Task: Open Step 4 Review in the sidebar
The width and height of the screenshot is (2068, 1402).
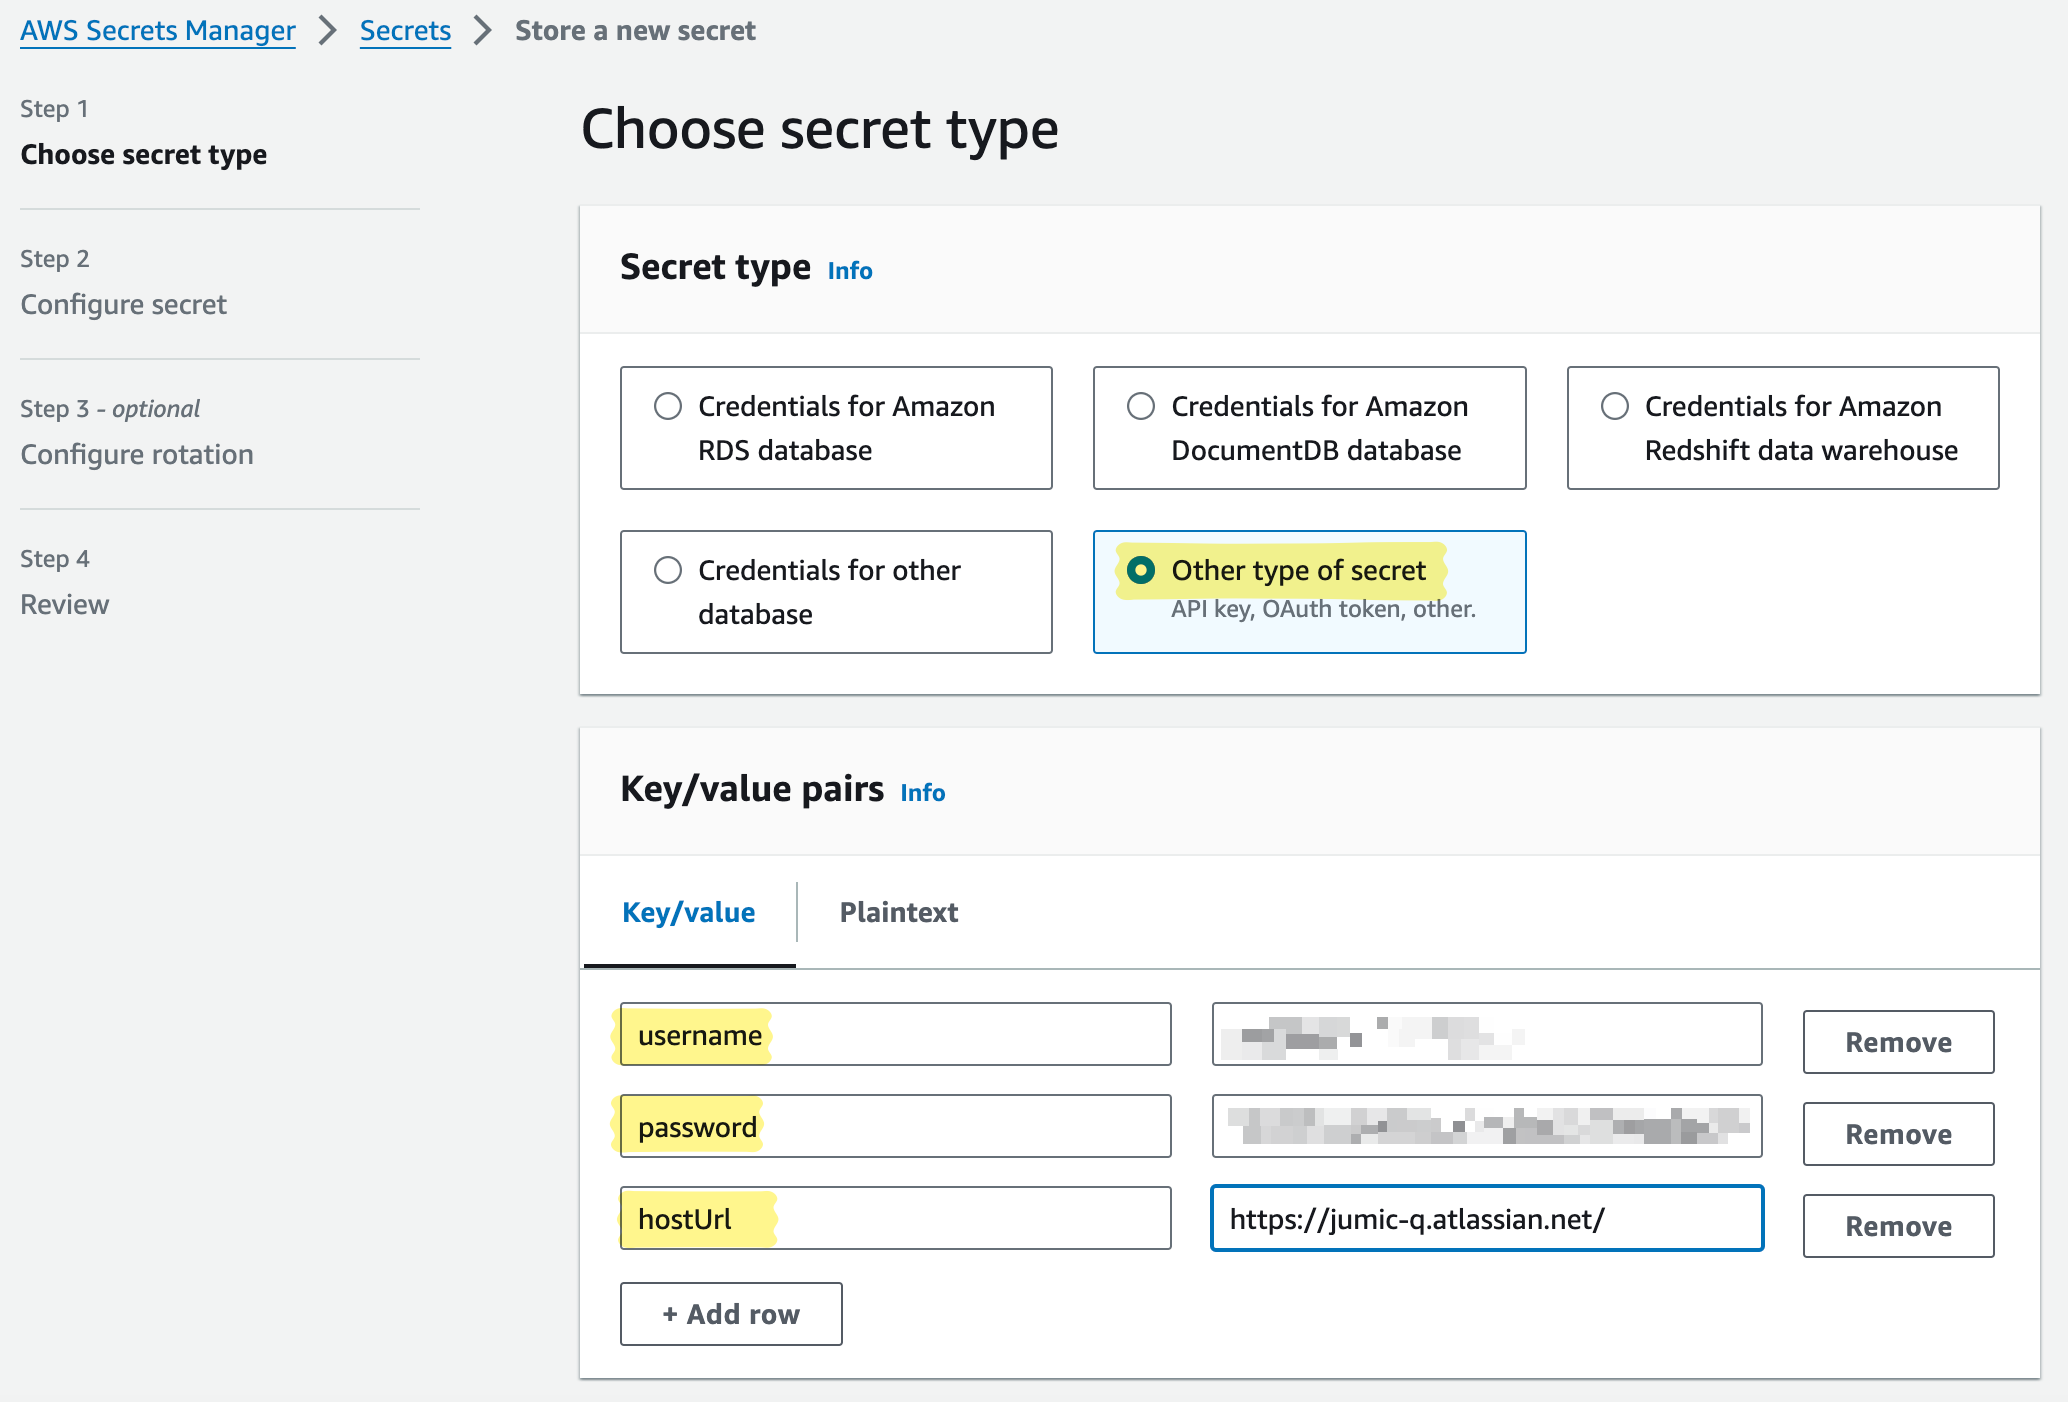Action: coord(64,604)
